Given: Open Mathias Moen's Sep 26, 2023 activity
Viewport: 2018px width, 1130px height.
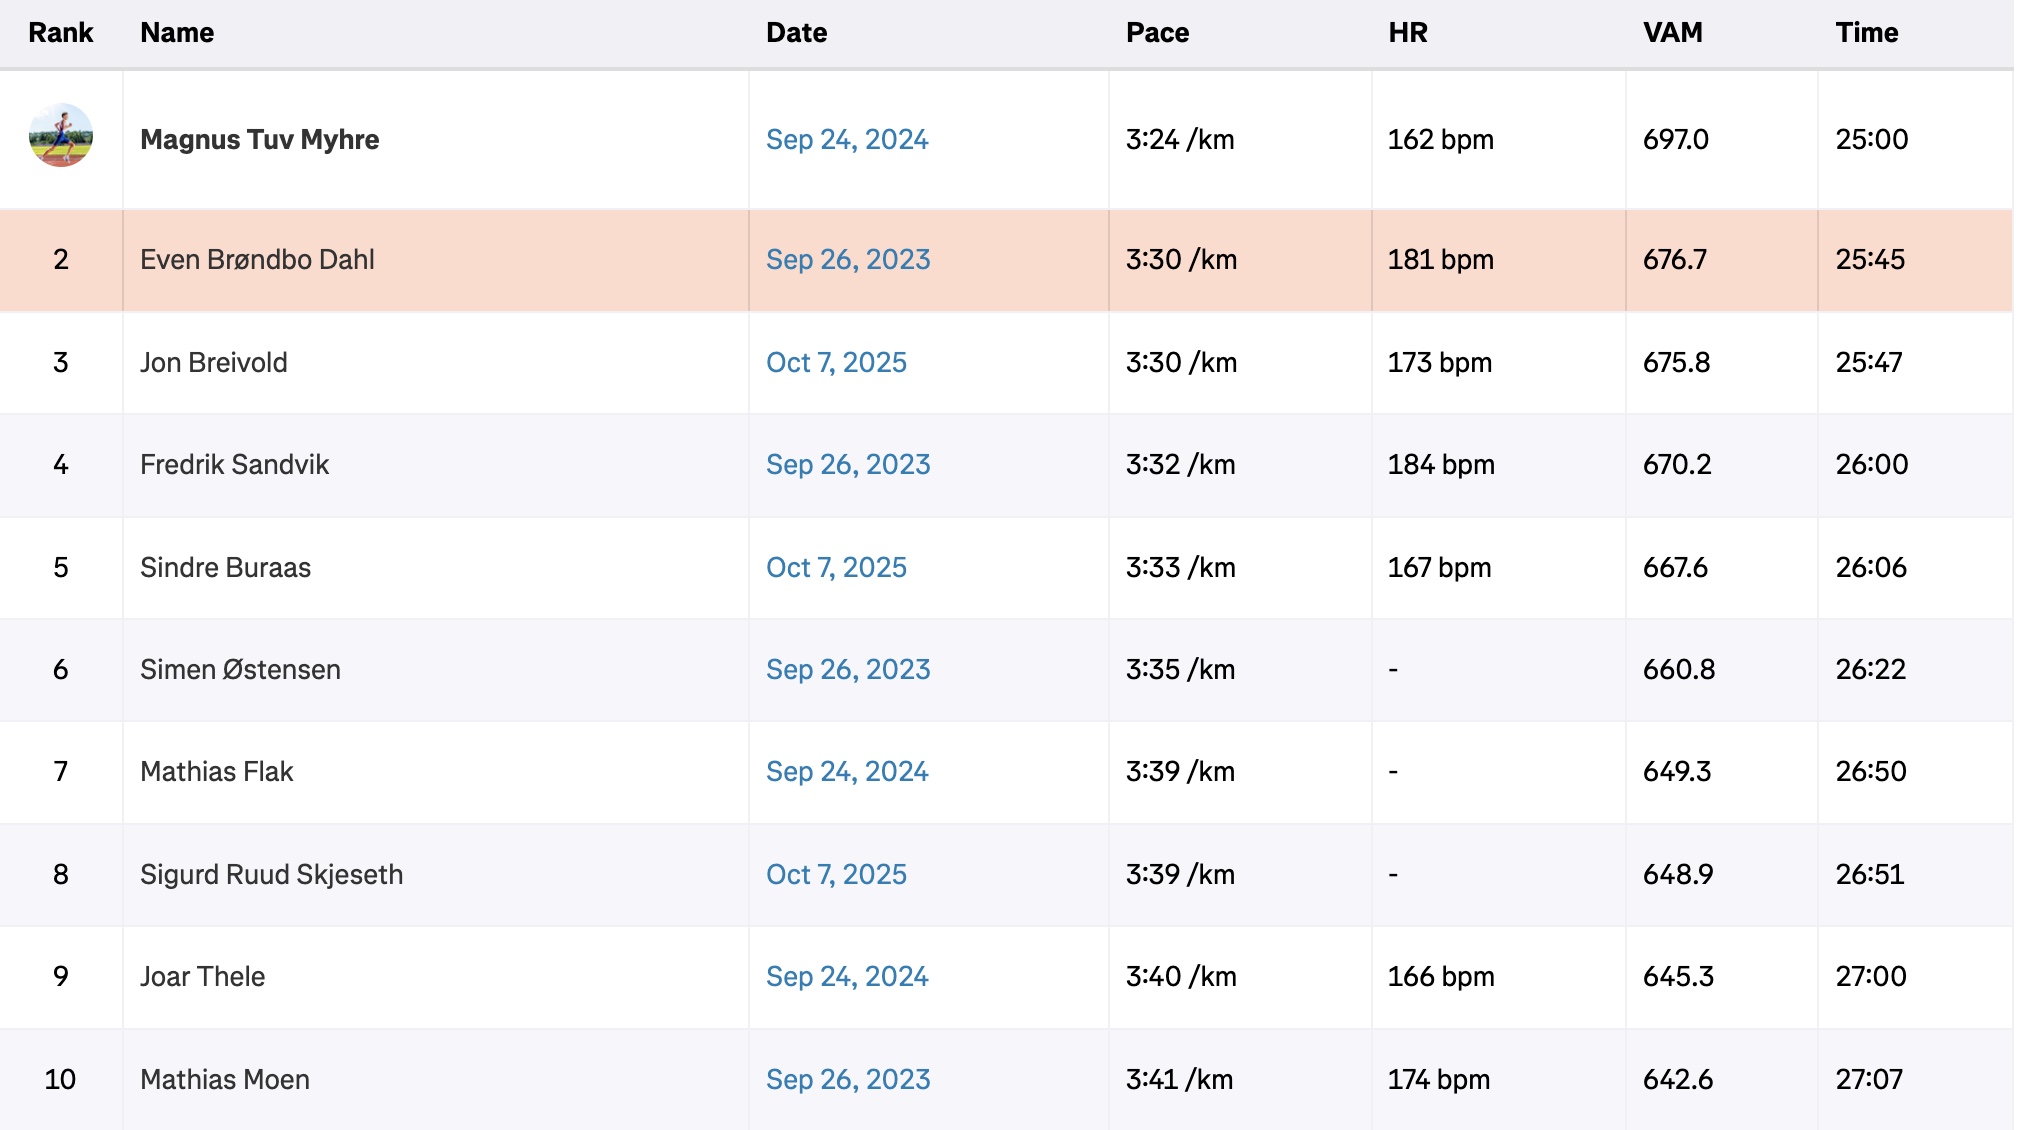Looking at the screenshot, I should [x=847, y=1079].
